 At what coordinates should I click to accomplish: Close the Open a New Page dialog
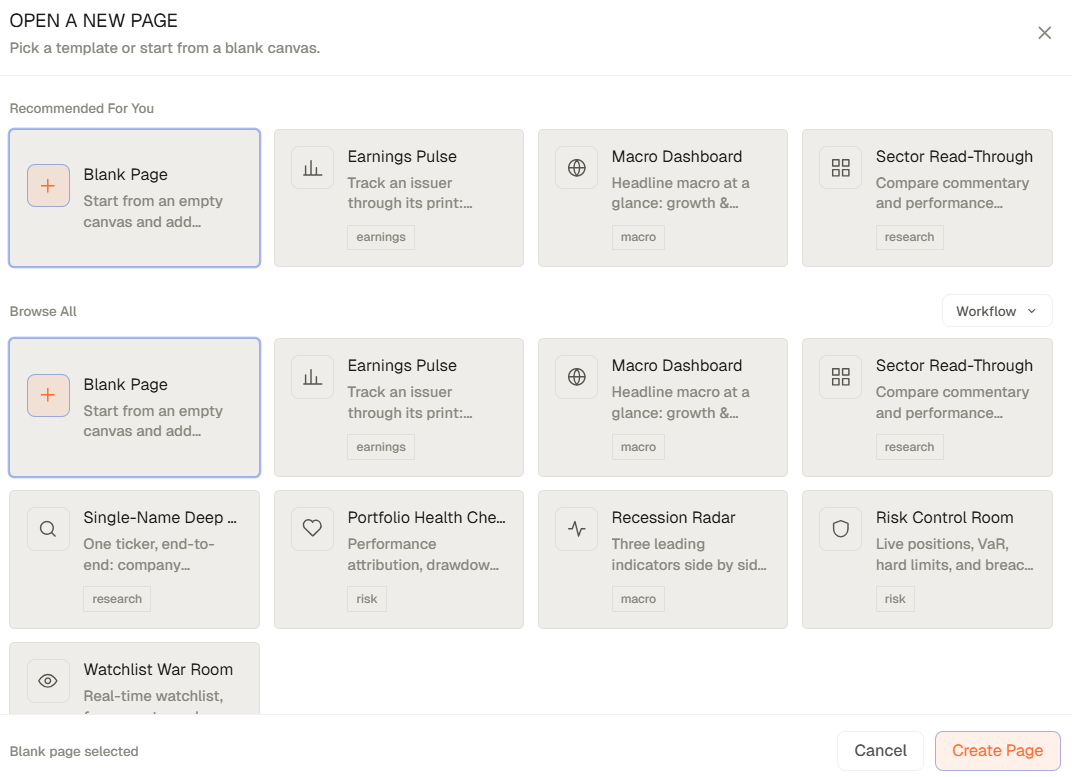pyautogui.click(x=1044, y=33)
